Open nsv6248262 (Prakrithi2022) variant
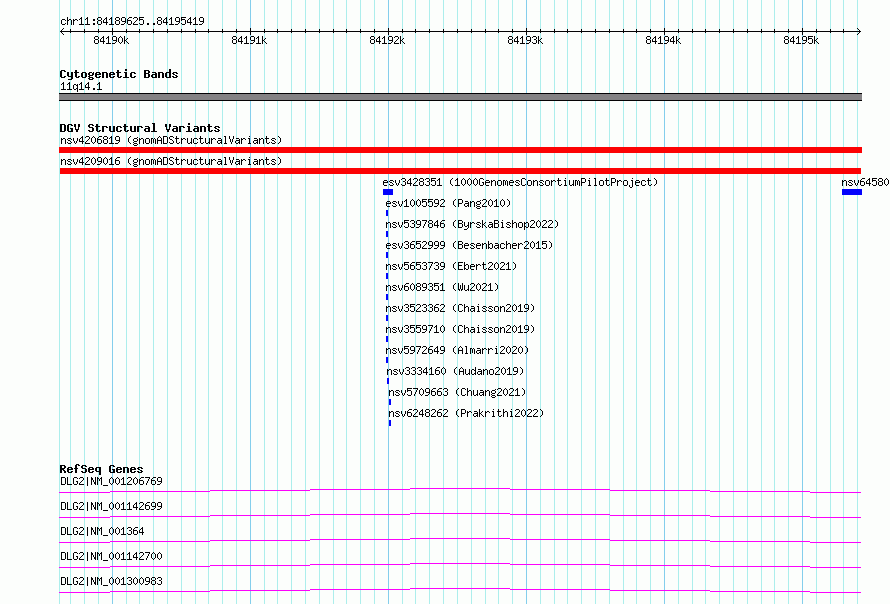890x604 pixels. coord(466,413)
